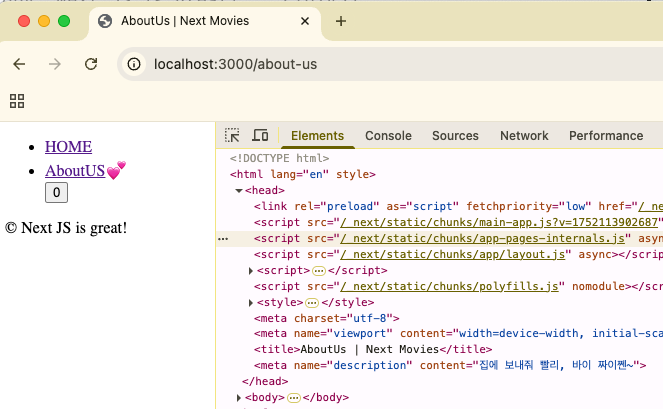This screenshot has height=409, width=663.
Task: Open the Sources panel
Action: (455, 136)
